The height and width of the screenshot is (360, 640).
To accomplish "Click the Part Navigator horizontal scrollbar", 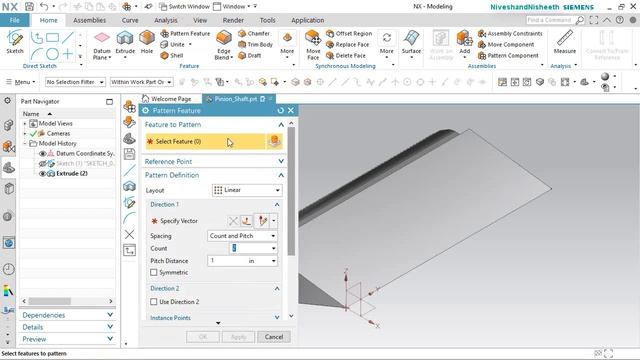I will click(49, 301).
